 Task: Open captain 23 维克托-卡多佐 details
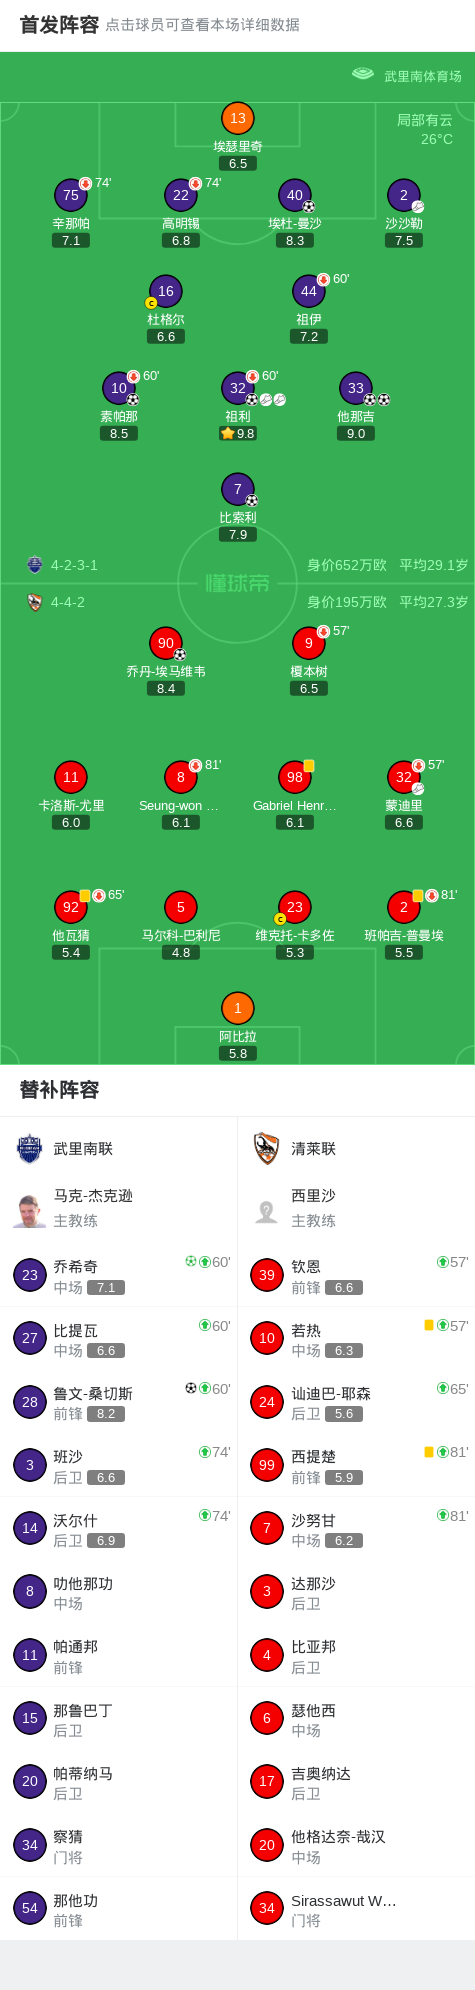(x=295, y=907)
